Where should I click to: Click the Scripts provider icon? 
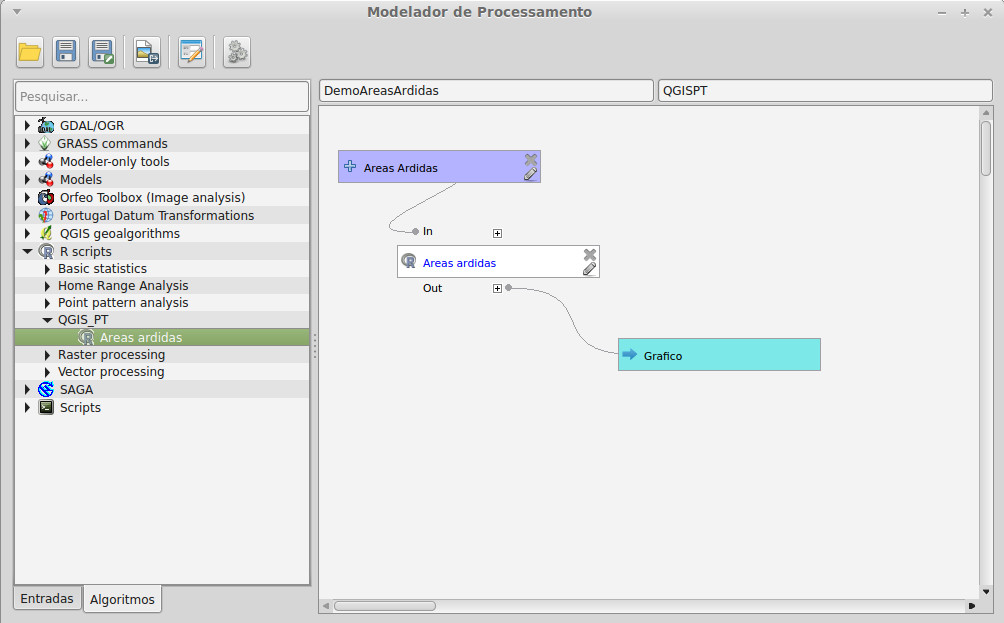click(x=46, y=407)
